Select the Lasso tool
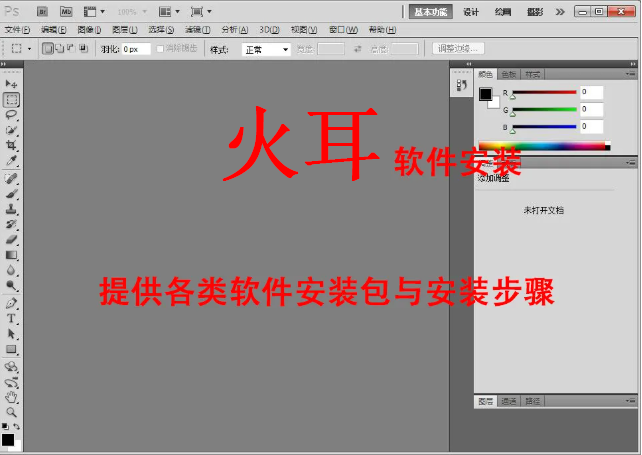The image size is (642, 455). (x=11, y=115)
